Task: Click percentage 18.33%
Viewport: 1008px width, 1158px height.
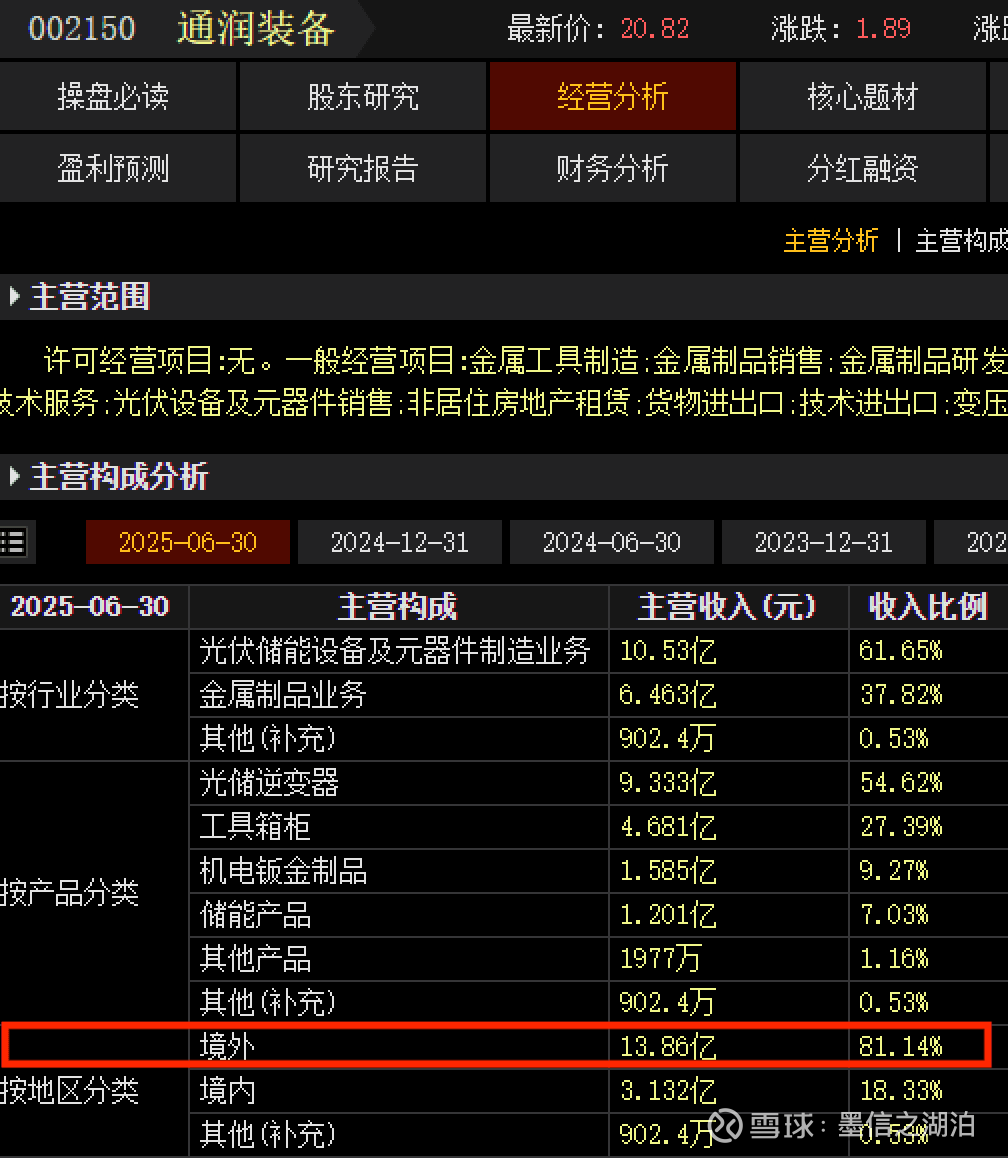Action: 901,1091
